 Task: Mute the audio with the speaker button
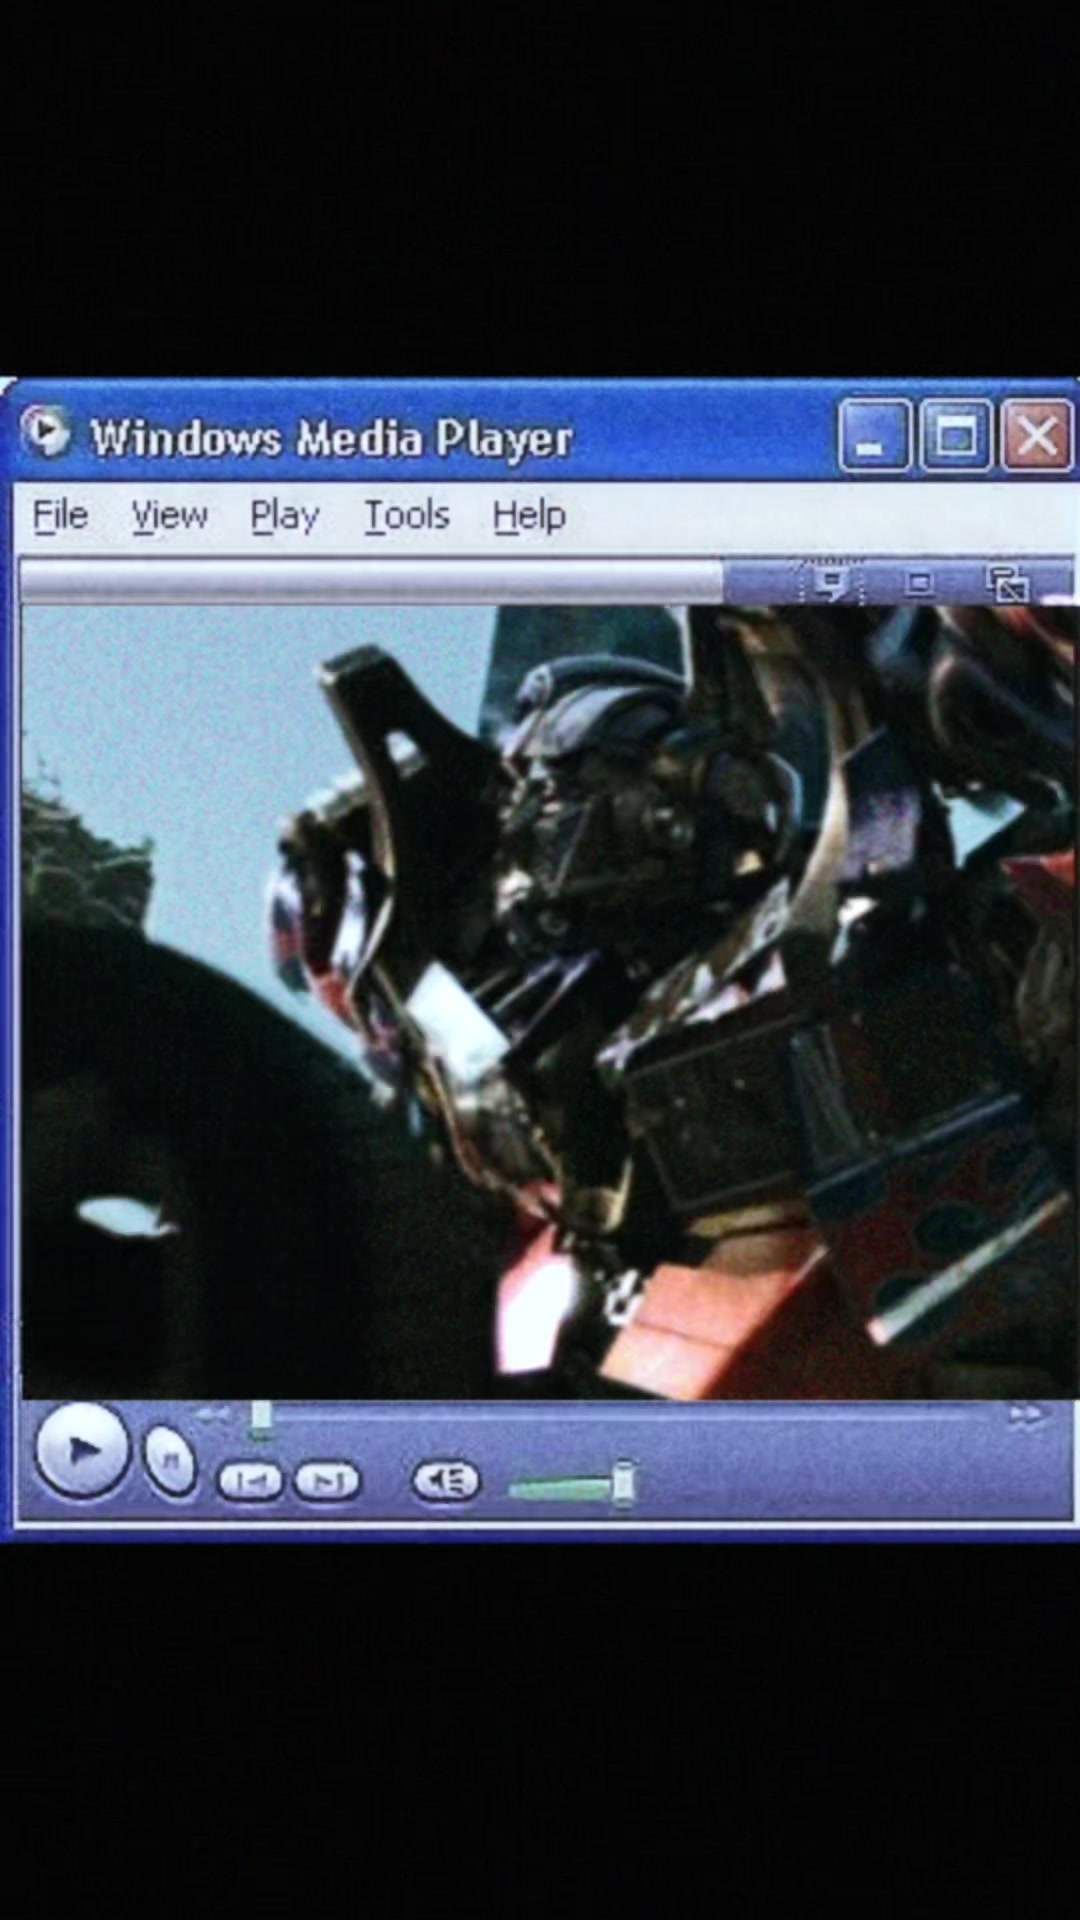point(446,1481)
